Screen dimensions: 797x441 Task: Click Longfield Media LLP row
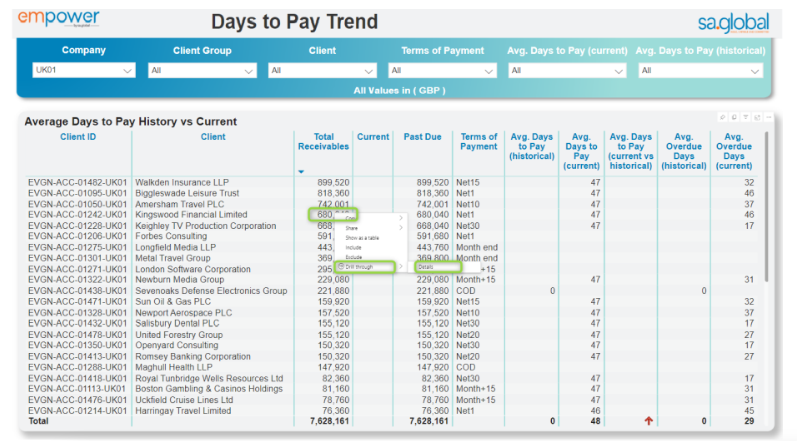(175, 247)
